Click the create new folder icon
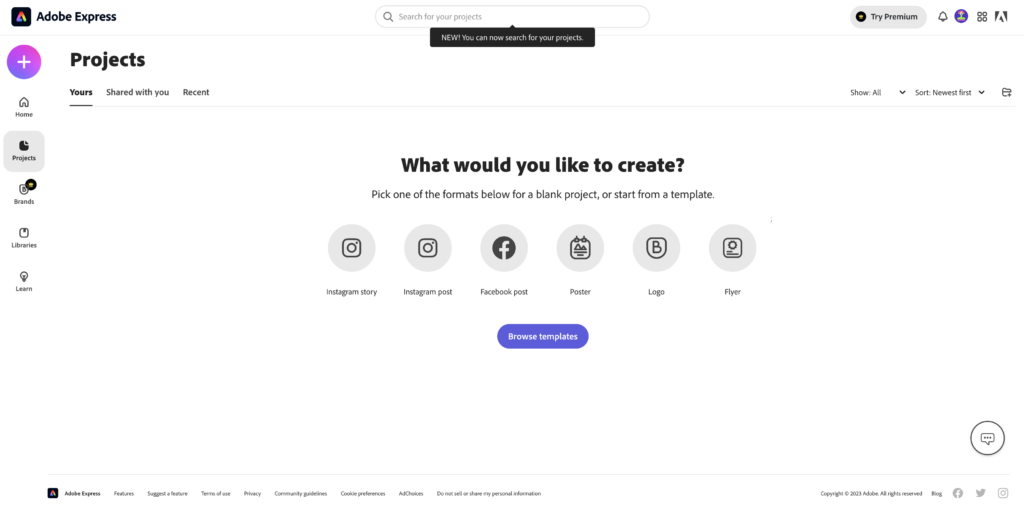The height and width of the screenshot is (512, 1024). [1006, 92]
